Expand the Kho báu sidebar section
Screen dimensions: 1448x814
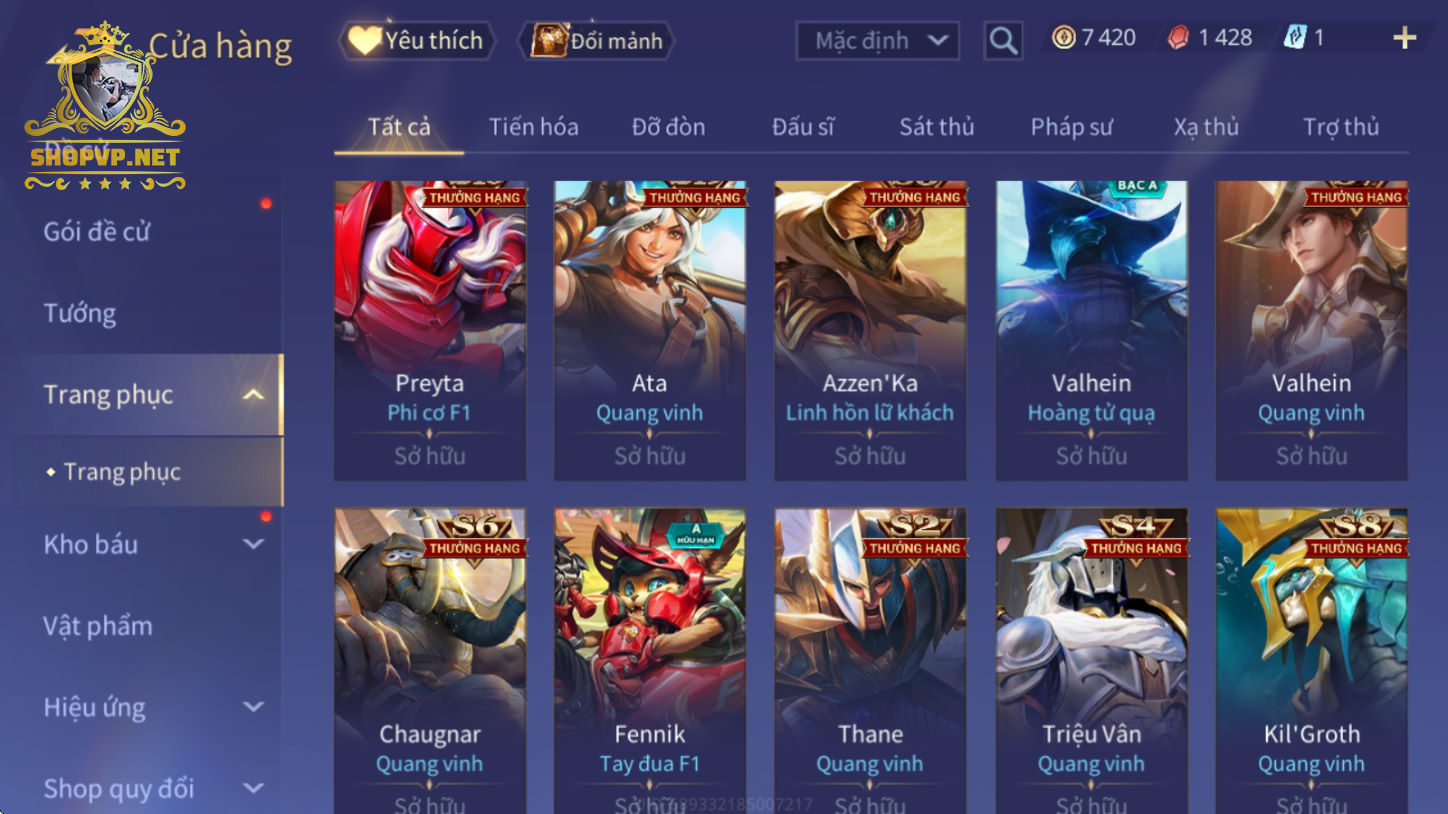coord(254,545)
